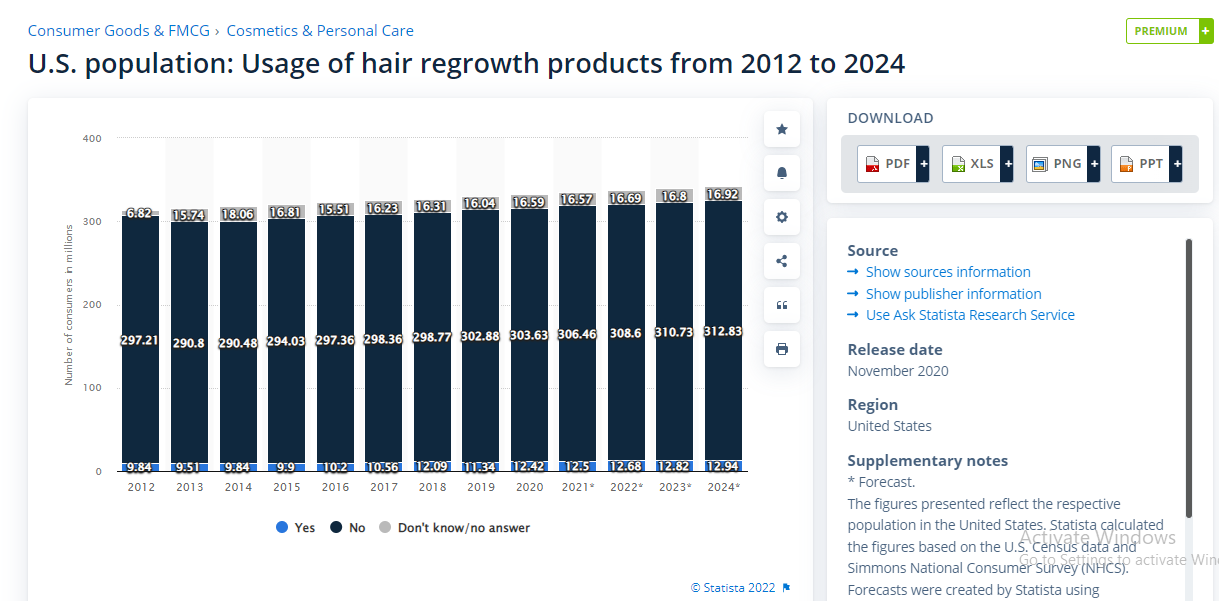
Task: Click the 9.51 label on 2013 bar
Action: (x=189, y=466)
